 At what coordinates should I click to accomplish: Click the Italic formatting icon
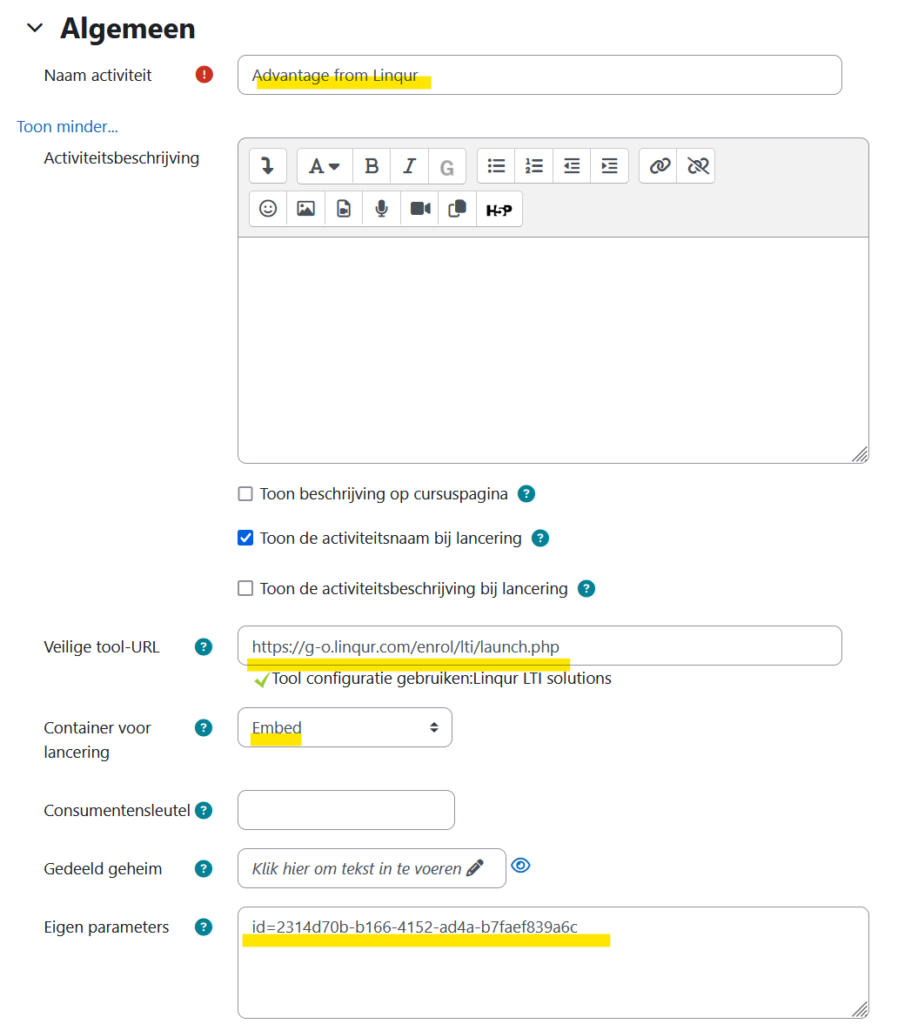pos(409,166)
